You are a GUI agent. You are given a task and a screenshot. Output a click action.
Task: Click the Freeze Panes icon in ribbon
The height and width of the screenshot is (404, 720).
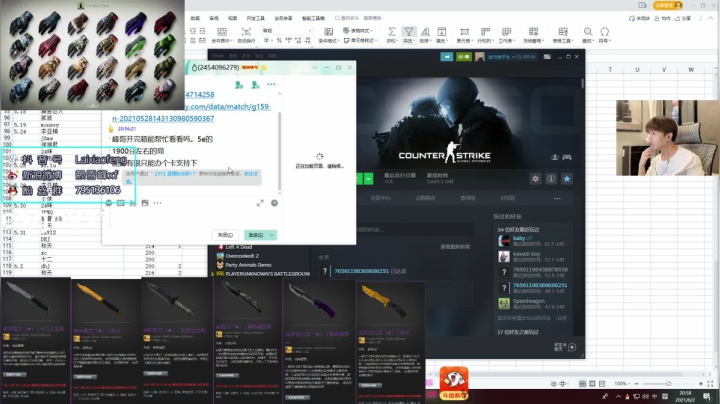click(533, 32)
